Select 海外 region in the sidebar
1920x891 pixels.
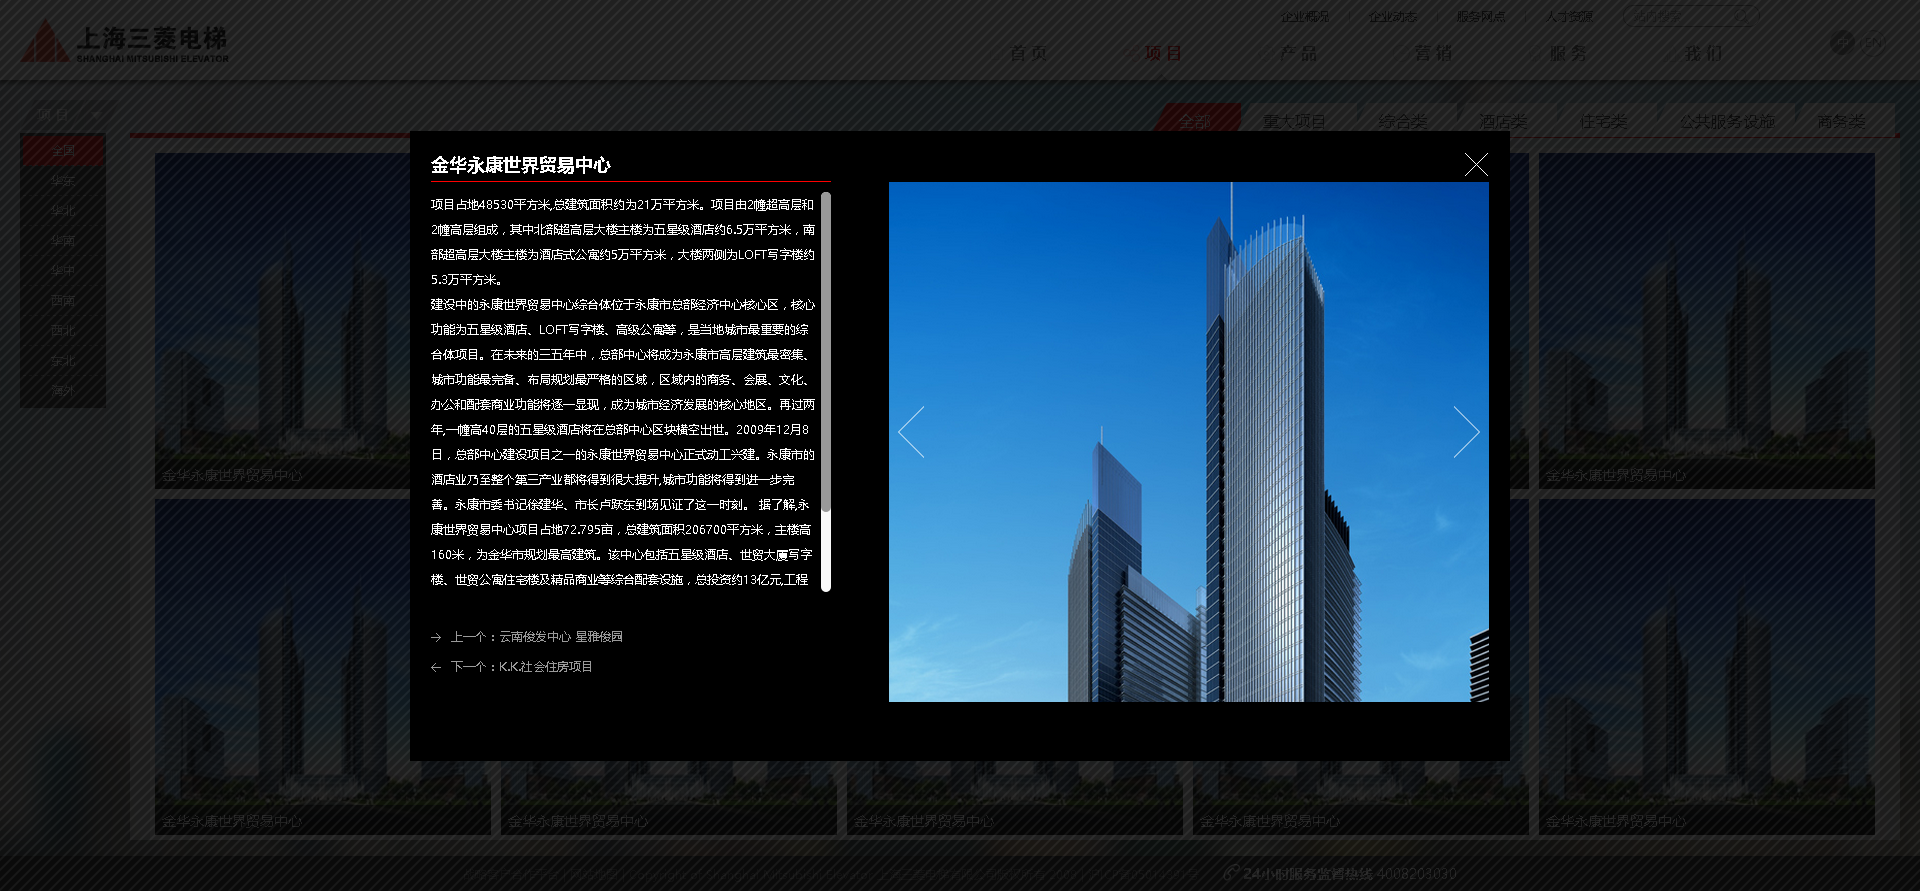tap(63, 391)
